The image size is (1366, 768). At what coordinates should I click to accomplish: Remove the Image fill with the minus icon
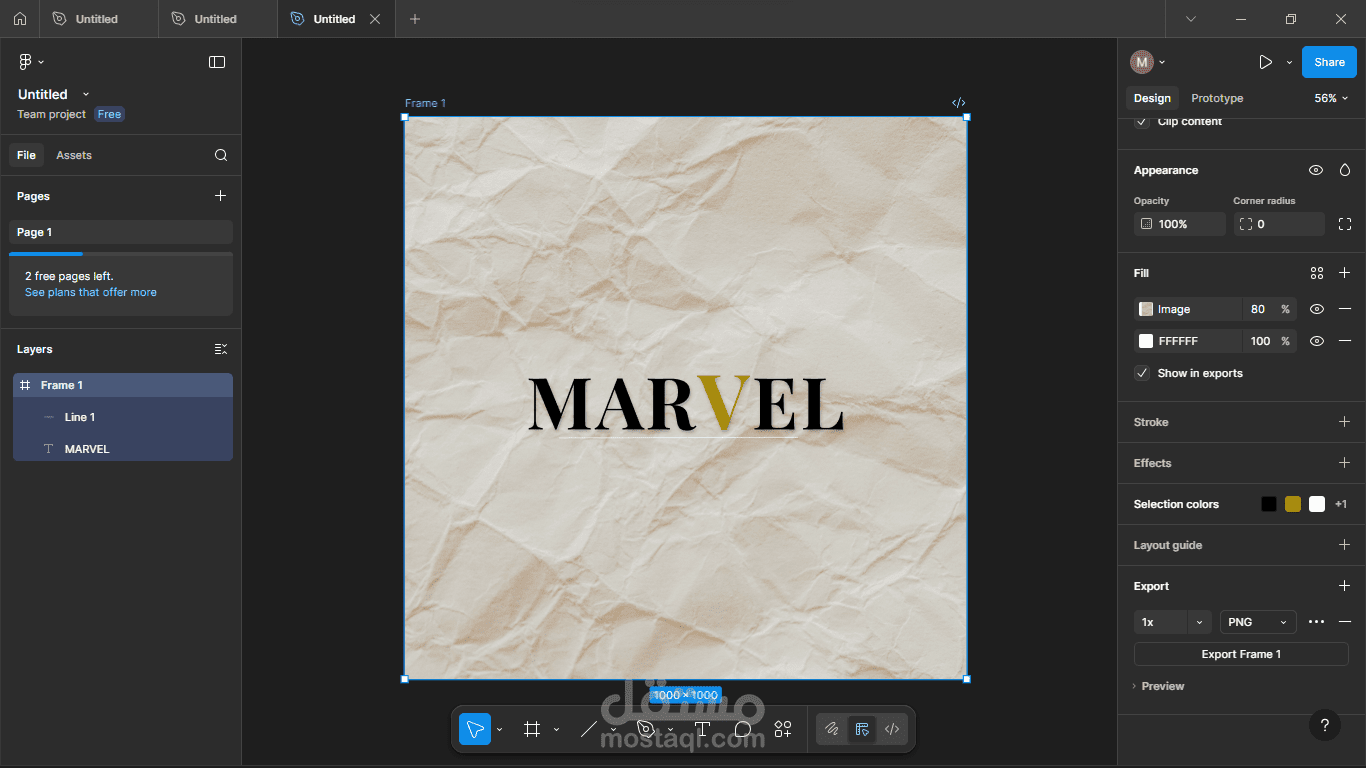(x=1345, y=309)
